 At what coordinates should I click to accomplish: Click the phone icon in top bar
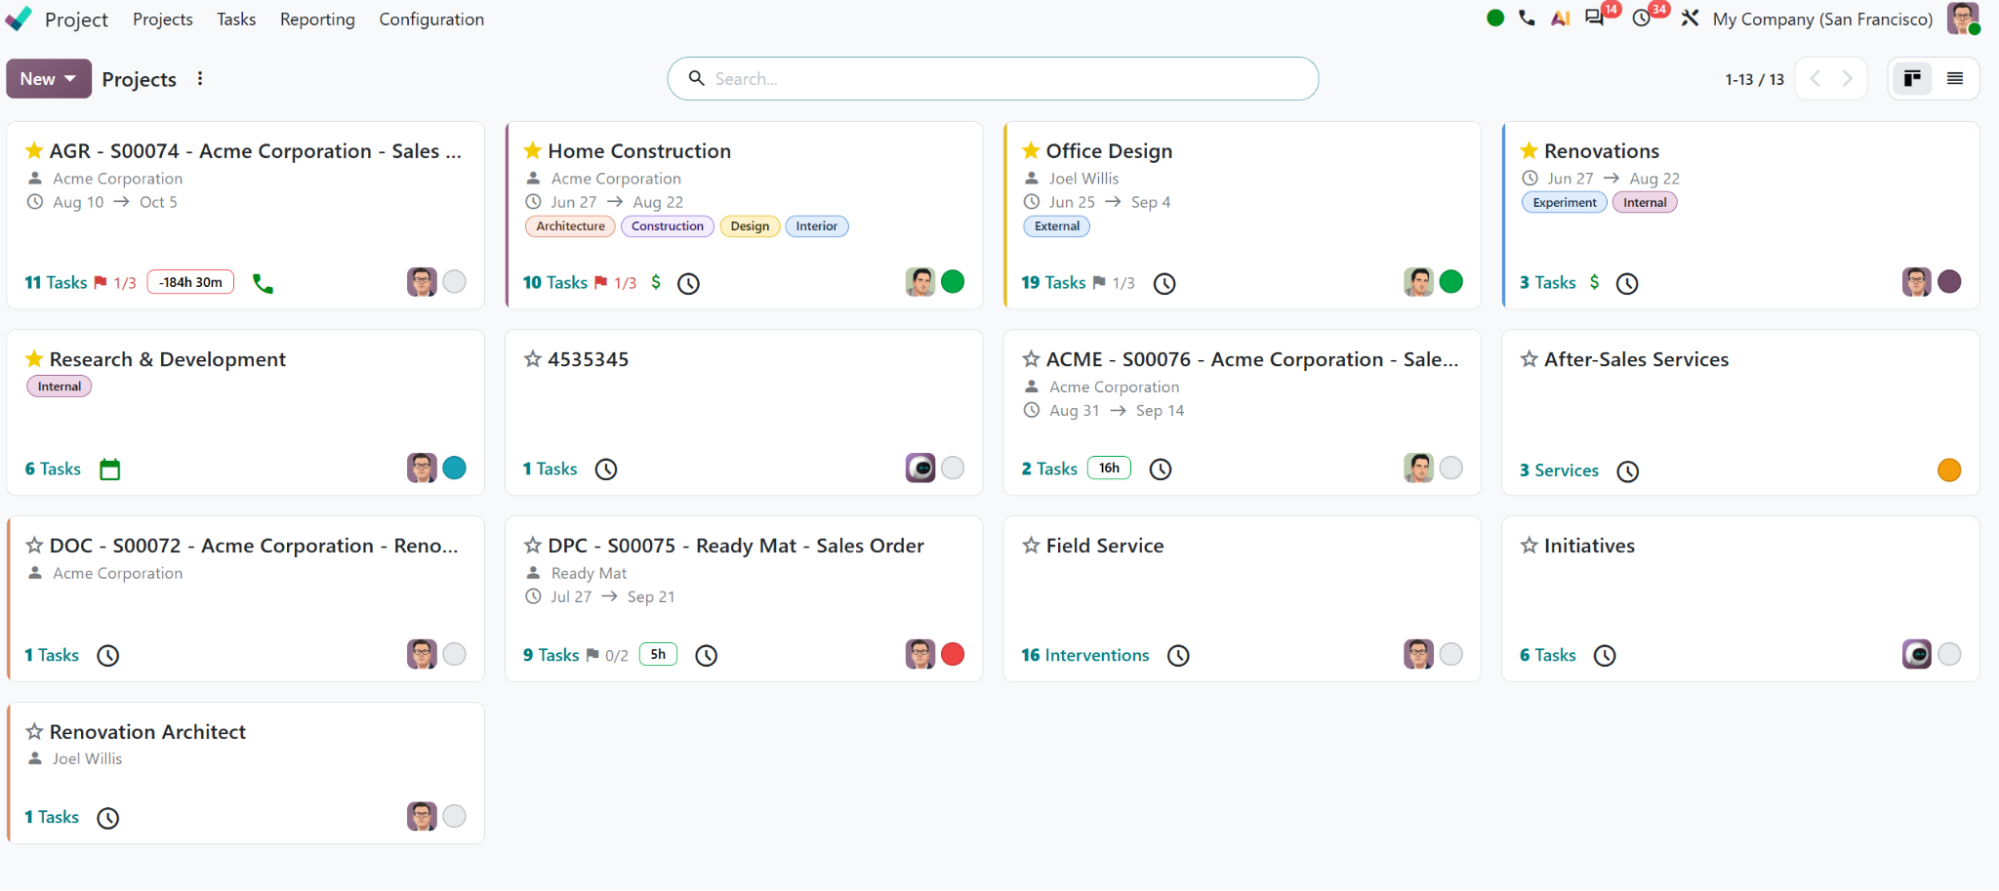coord(1526,18)
